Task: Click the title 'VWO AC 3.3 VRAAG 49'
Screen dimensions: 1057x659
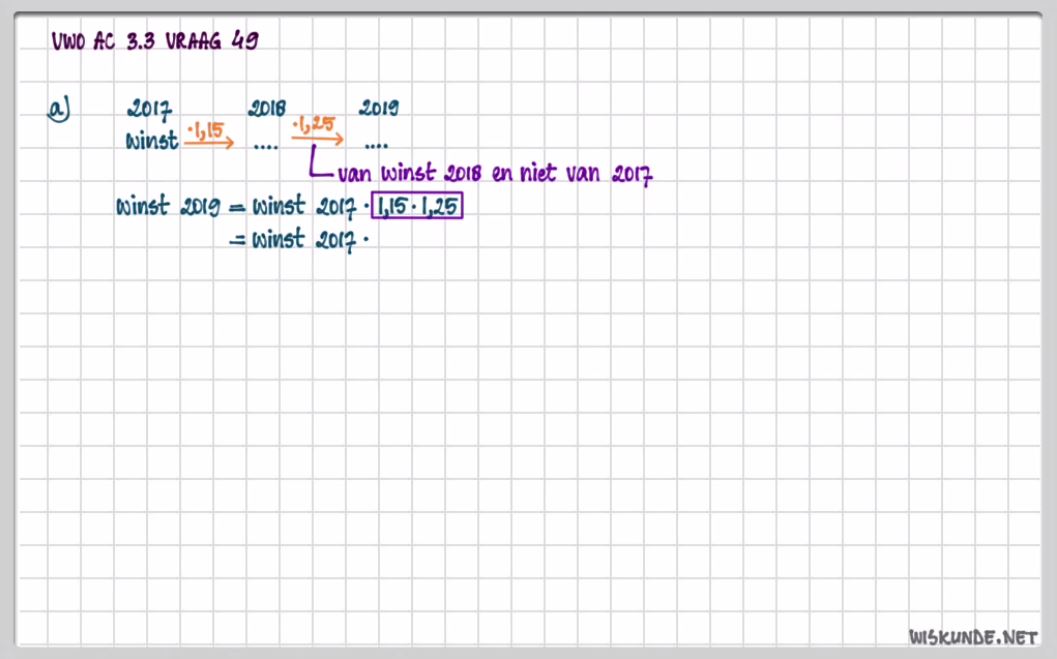Action: 156,41
